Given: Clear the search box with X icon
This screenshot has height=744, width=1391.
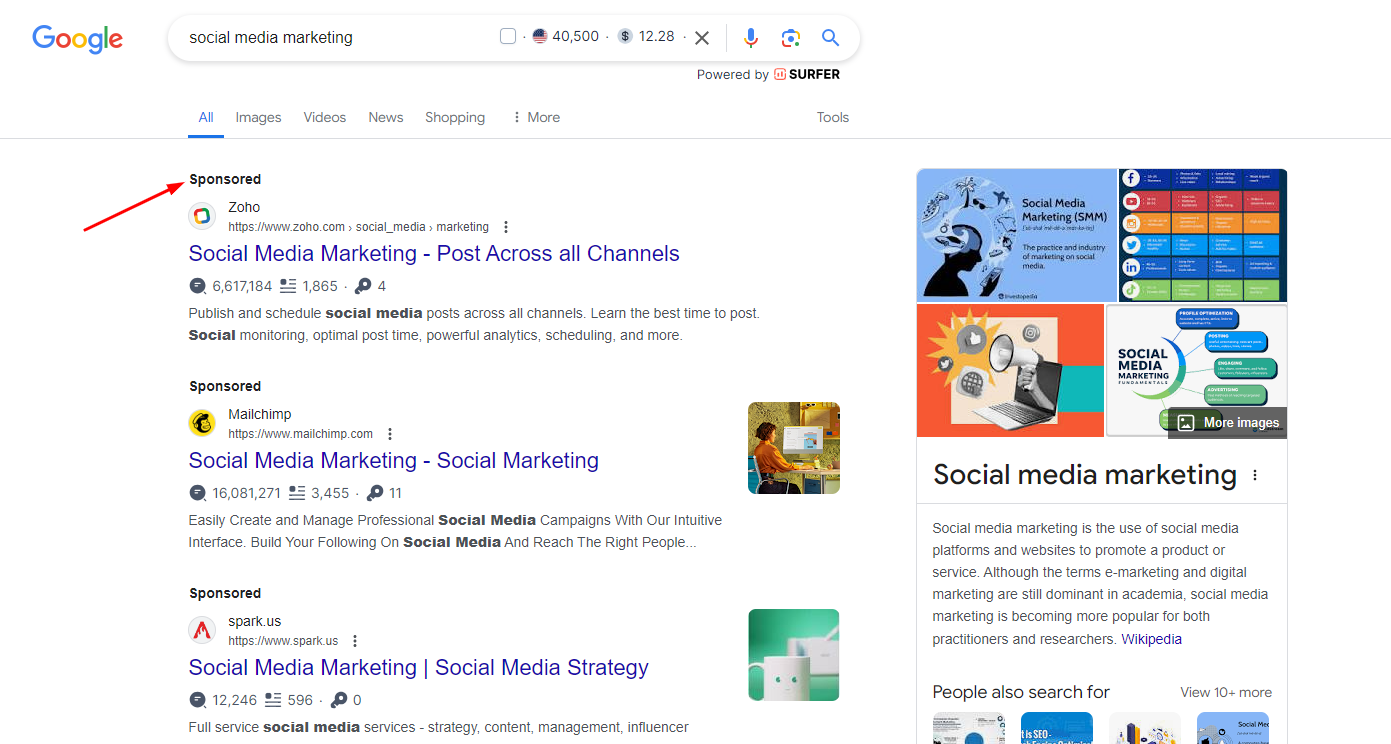Looking at the screenshot, I should [x=702, y=38].
